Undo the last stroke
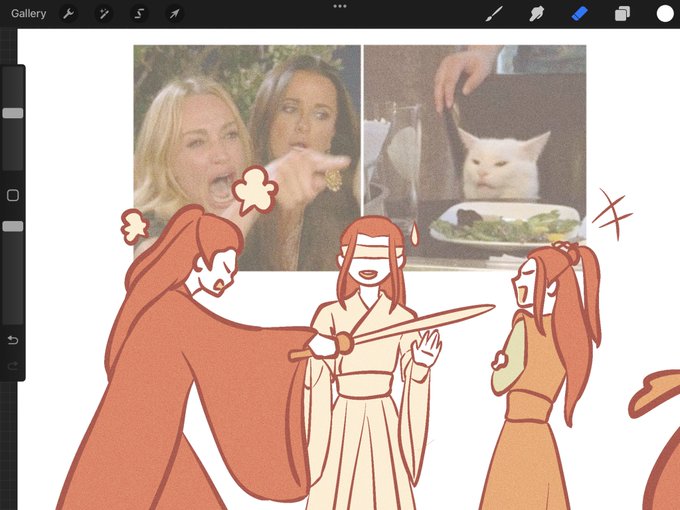Viewport: 680px width, 510px height. [13, 340]
